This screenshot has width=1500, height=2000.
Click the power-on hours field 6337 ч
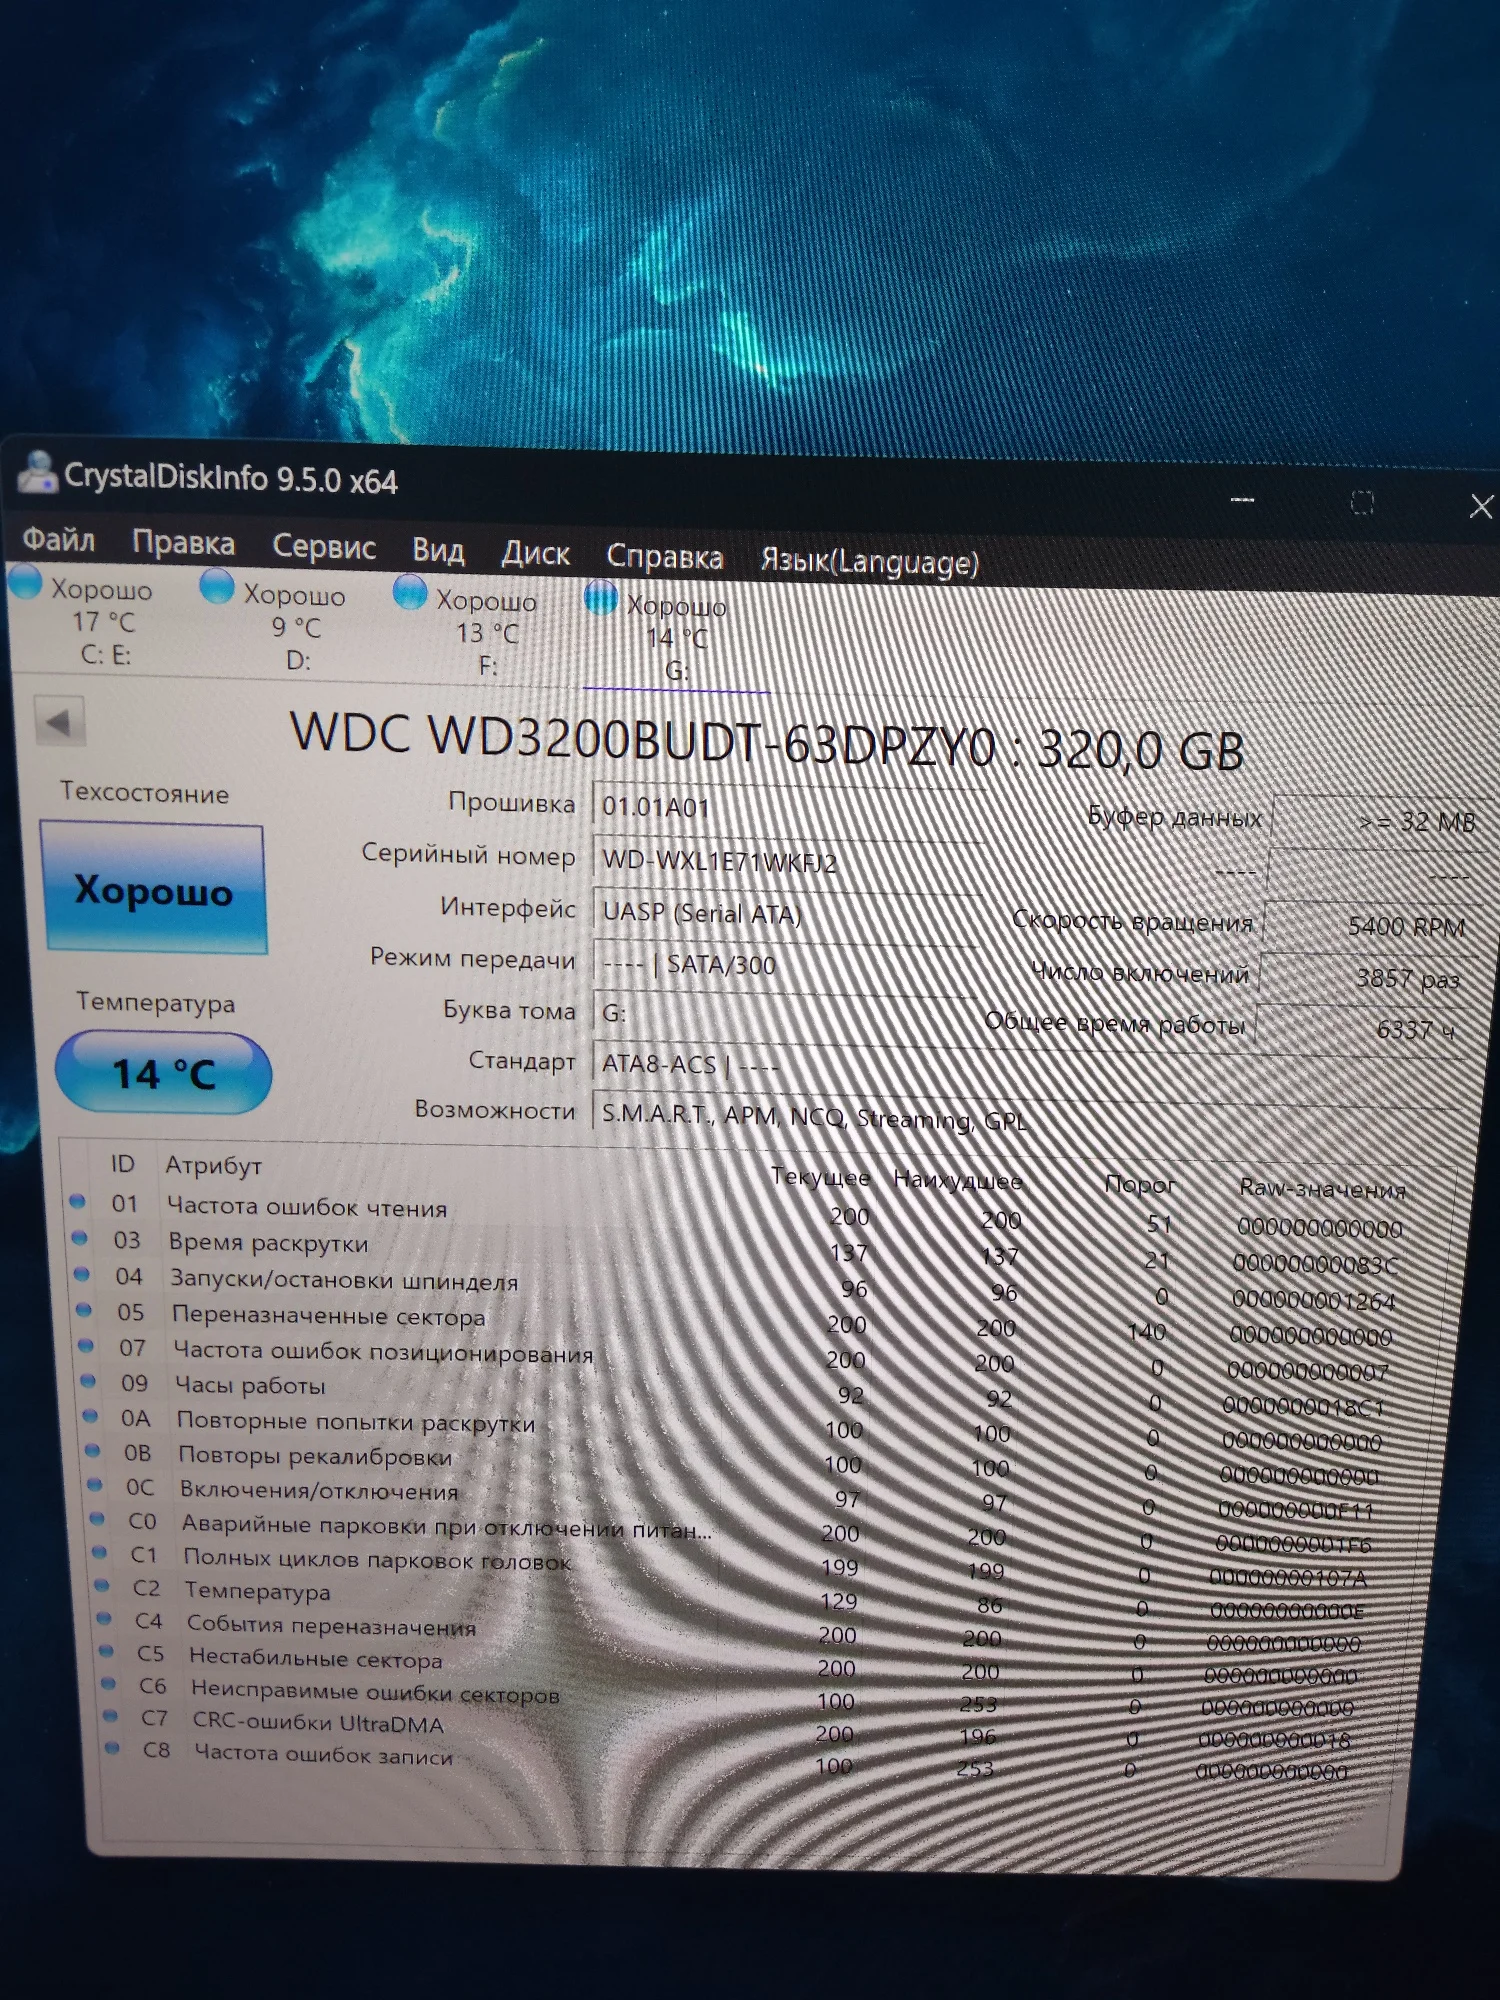pos(1360,1028)
